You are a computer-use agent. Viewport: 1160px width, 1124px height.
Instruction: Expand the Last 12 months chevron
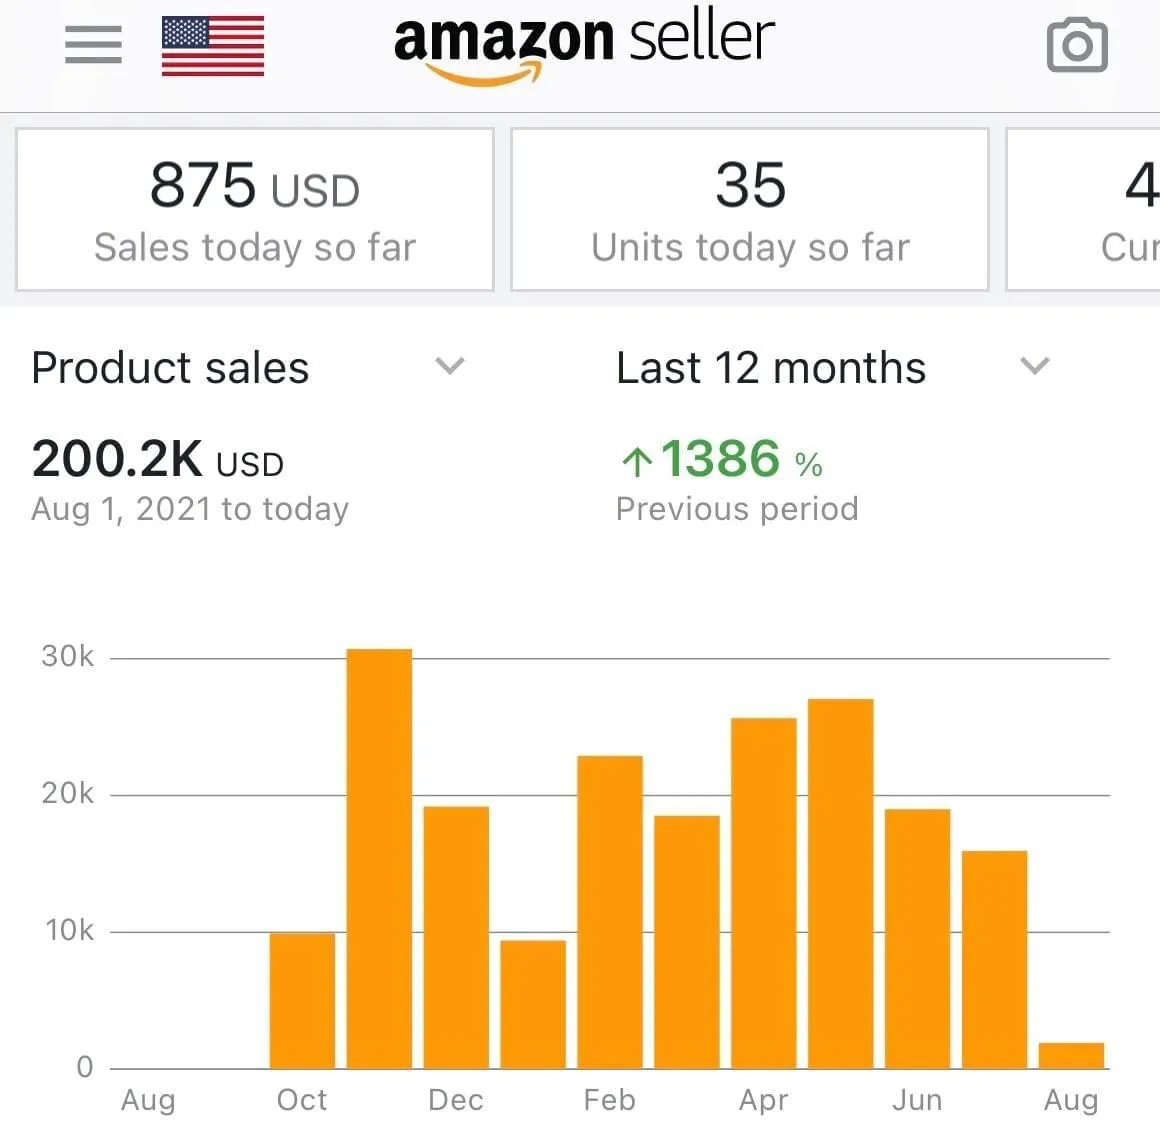coord(1034,366)
